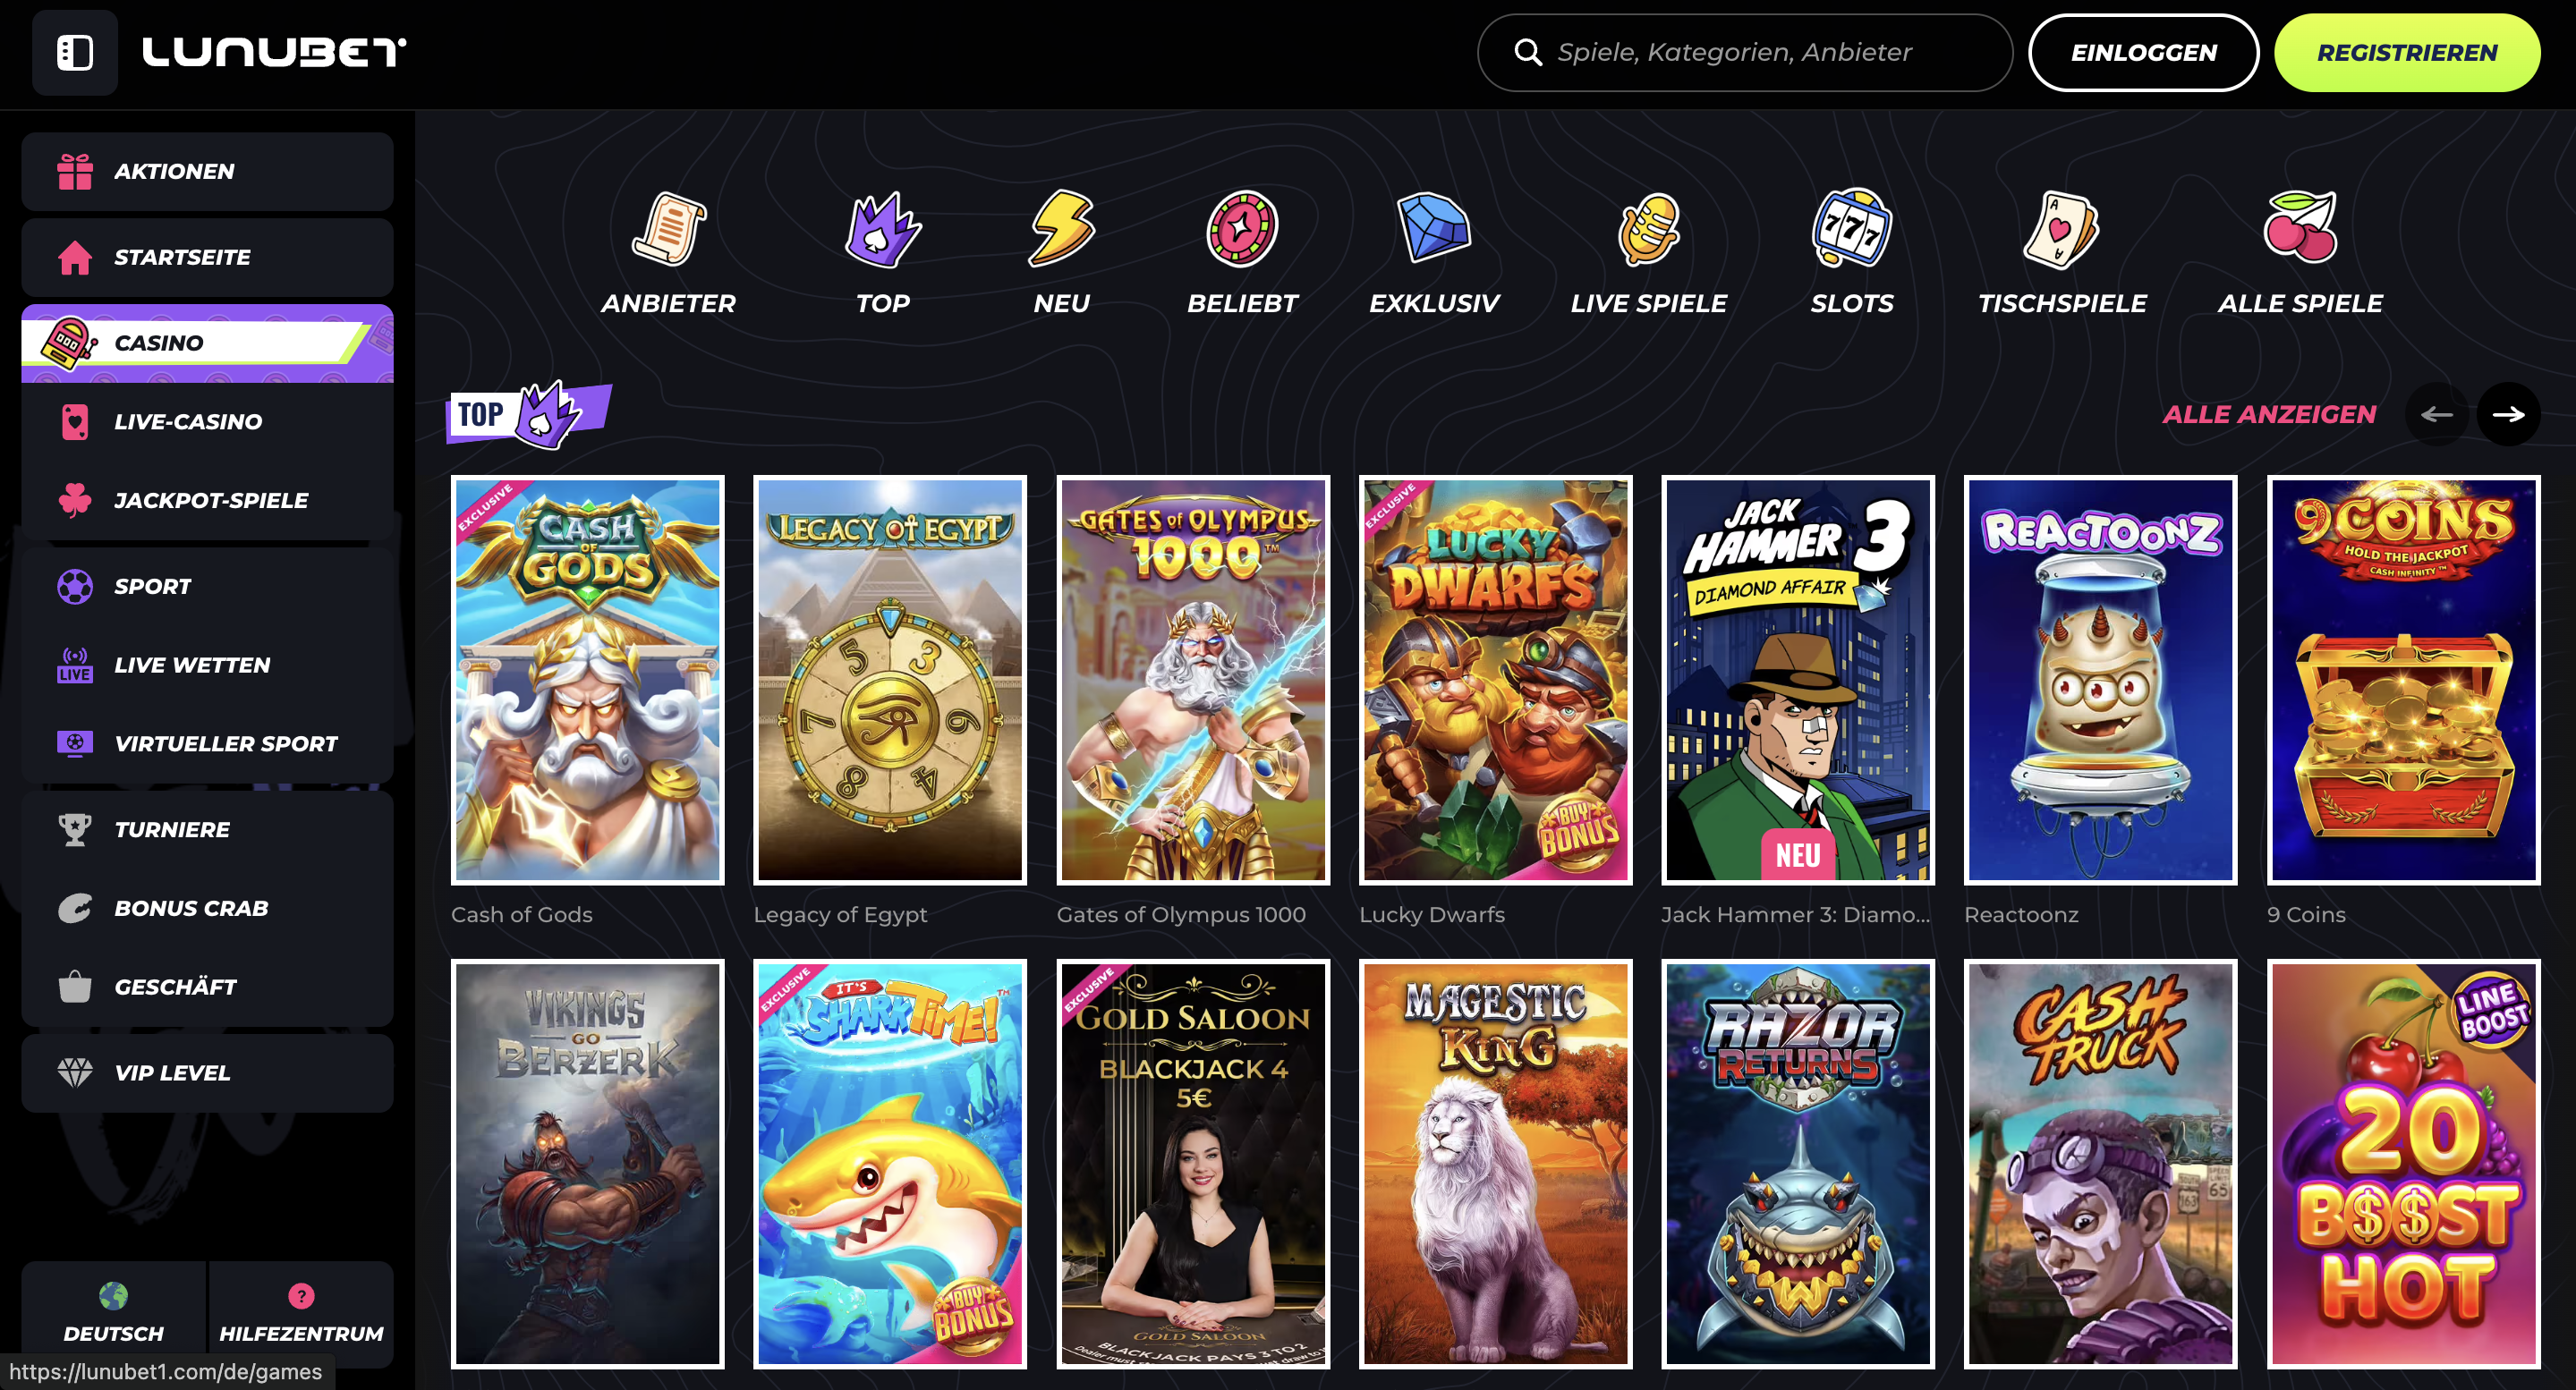The width and height of the screenshot is (2576, 1390).
Task: Open the Neu lightning bolt category
Action: 1062,229
